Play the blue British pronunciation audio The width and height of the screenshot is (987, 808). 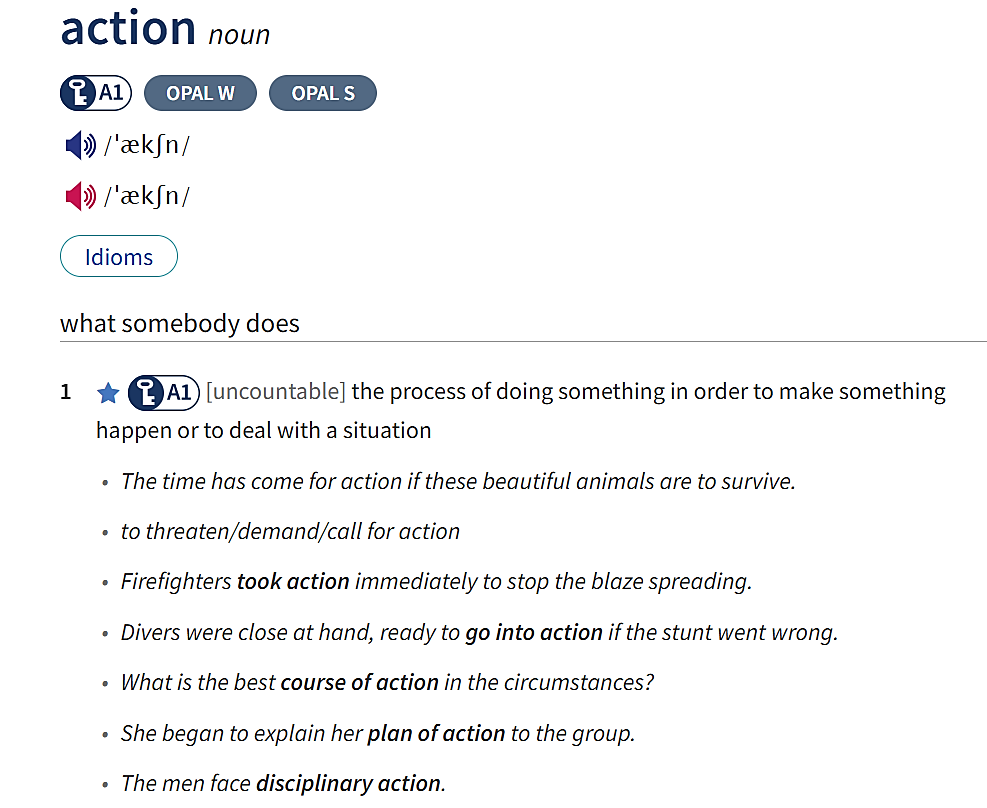click(80, 146)
